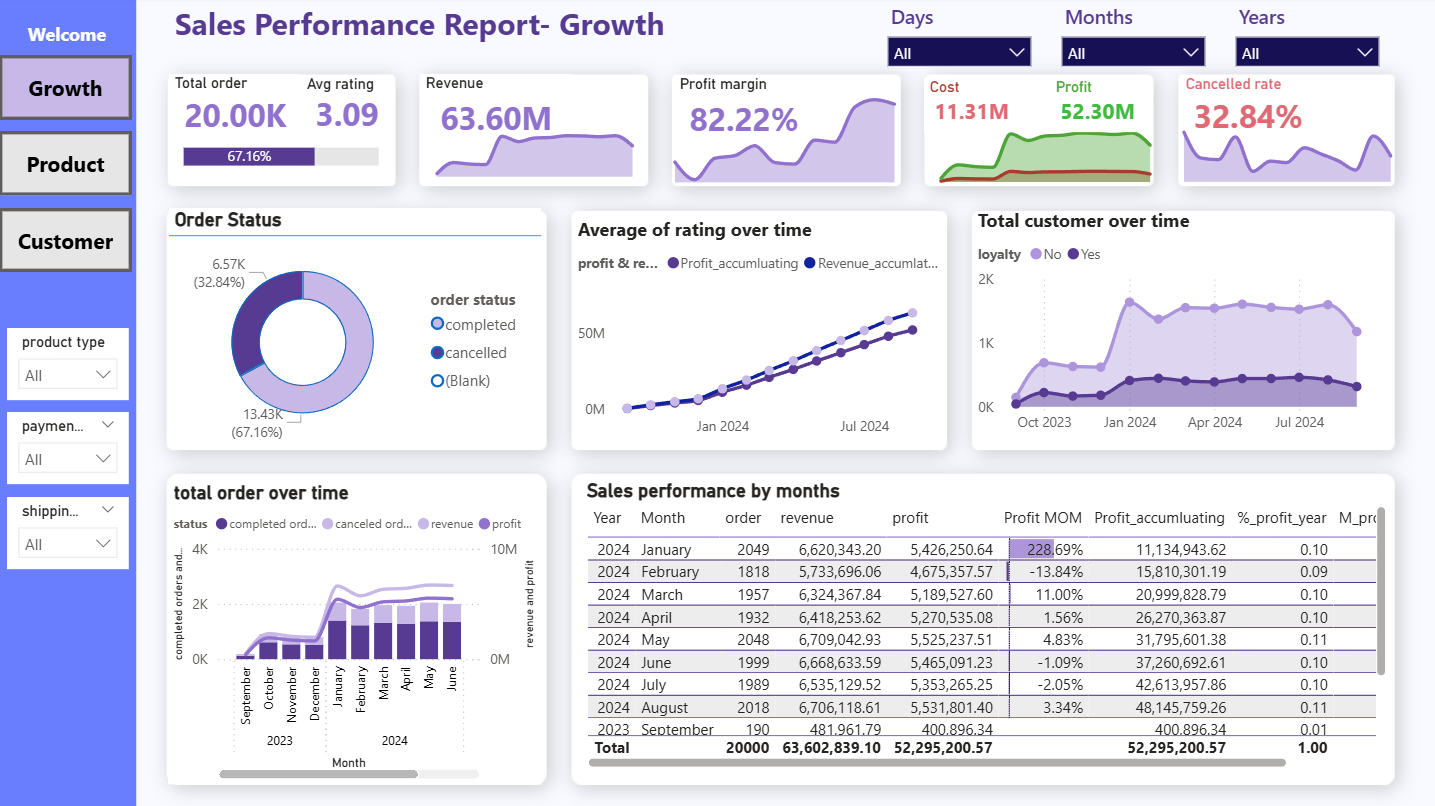Viewport: 1435px width, 806px height.
Task: Select the cancelled order status legend marker
Action: tap(437, 352)
